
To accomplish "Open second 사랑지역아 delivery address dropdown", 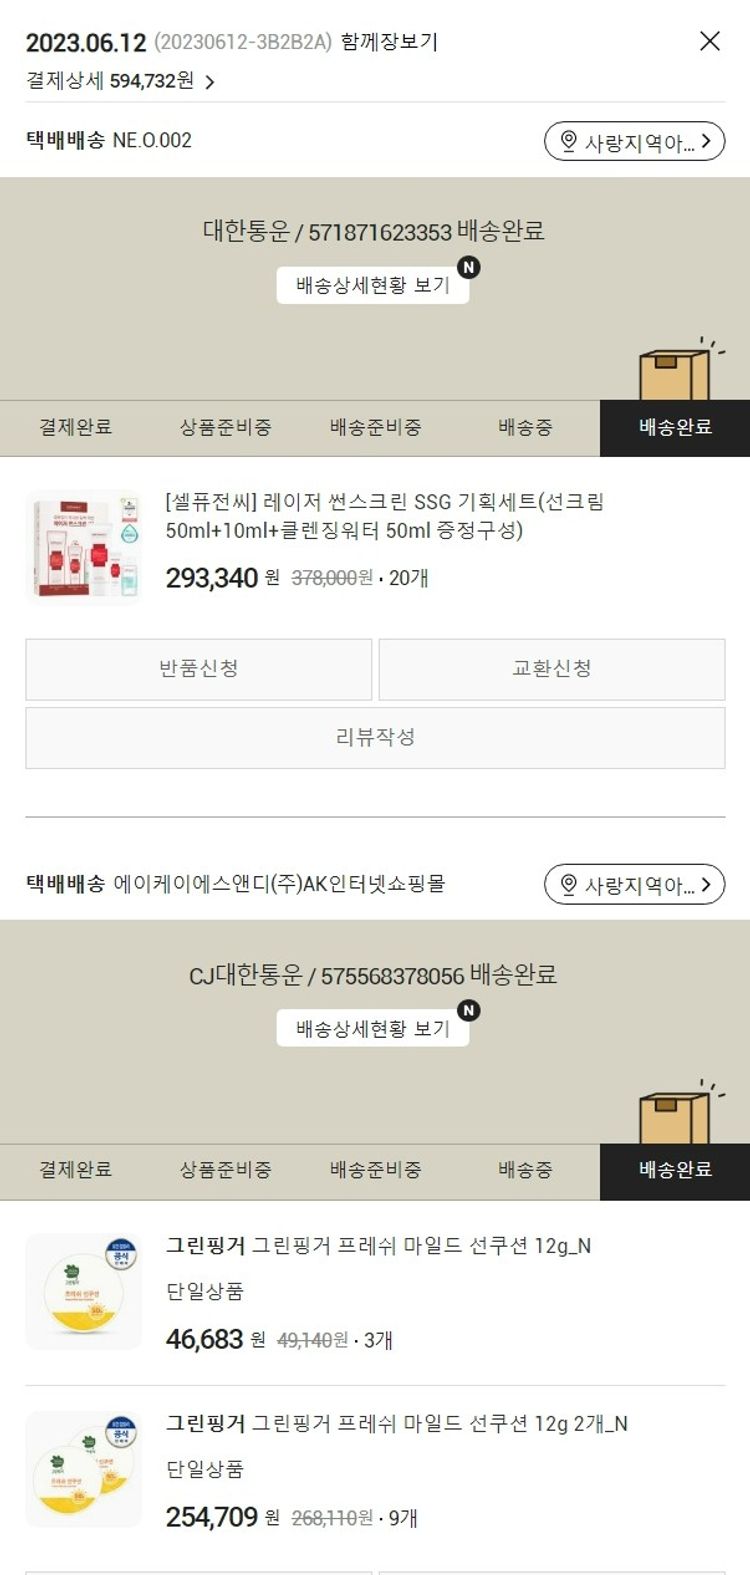I will (634, 885).
